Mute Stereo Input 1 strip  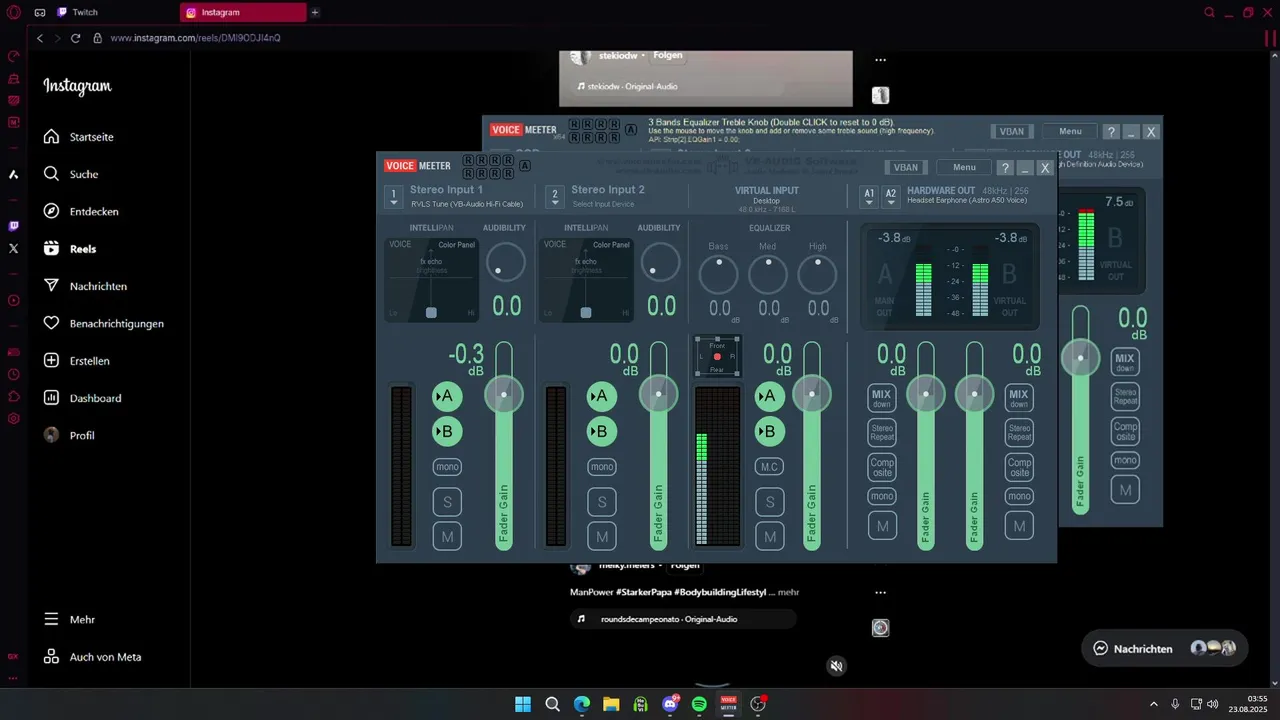click(447, 537)
